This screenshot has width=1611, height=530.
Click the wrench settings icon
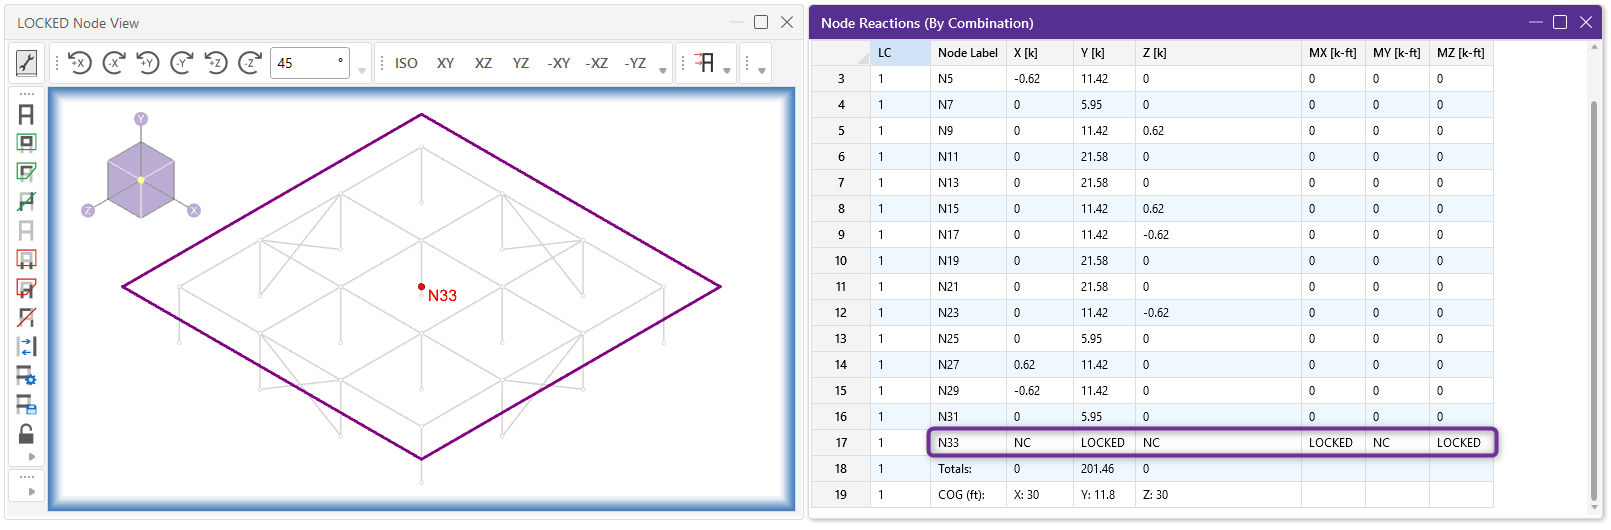(26, 63)
